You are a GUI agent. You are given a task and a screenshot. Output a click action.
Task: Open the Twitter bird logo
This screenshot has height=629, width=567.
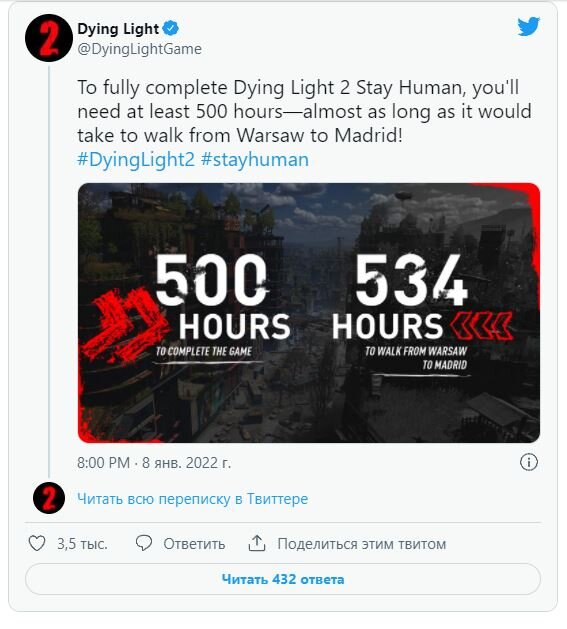(x=528, y=26)
